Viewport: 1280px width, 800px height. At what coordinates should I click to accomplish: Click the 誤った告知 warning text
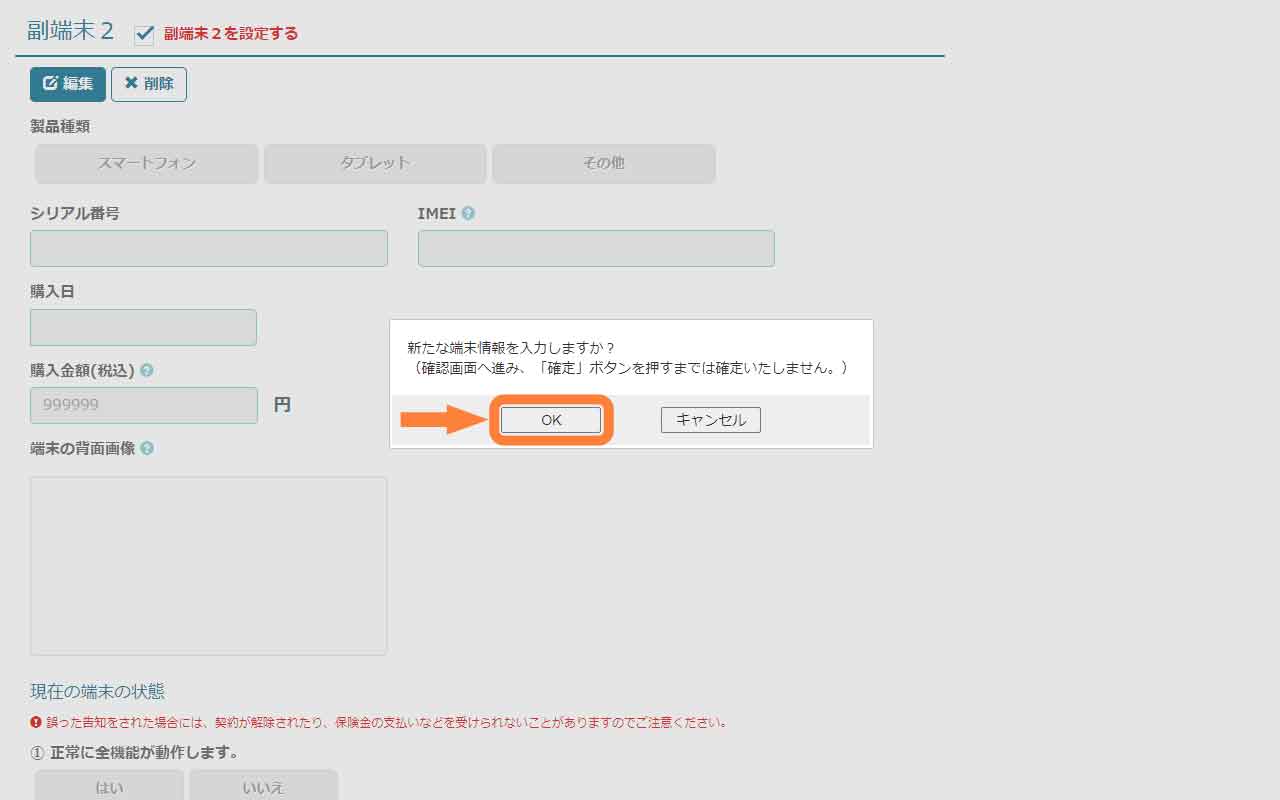pyautogui.click(x=385, y=722)
